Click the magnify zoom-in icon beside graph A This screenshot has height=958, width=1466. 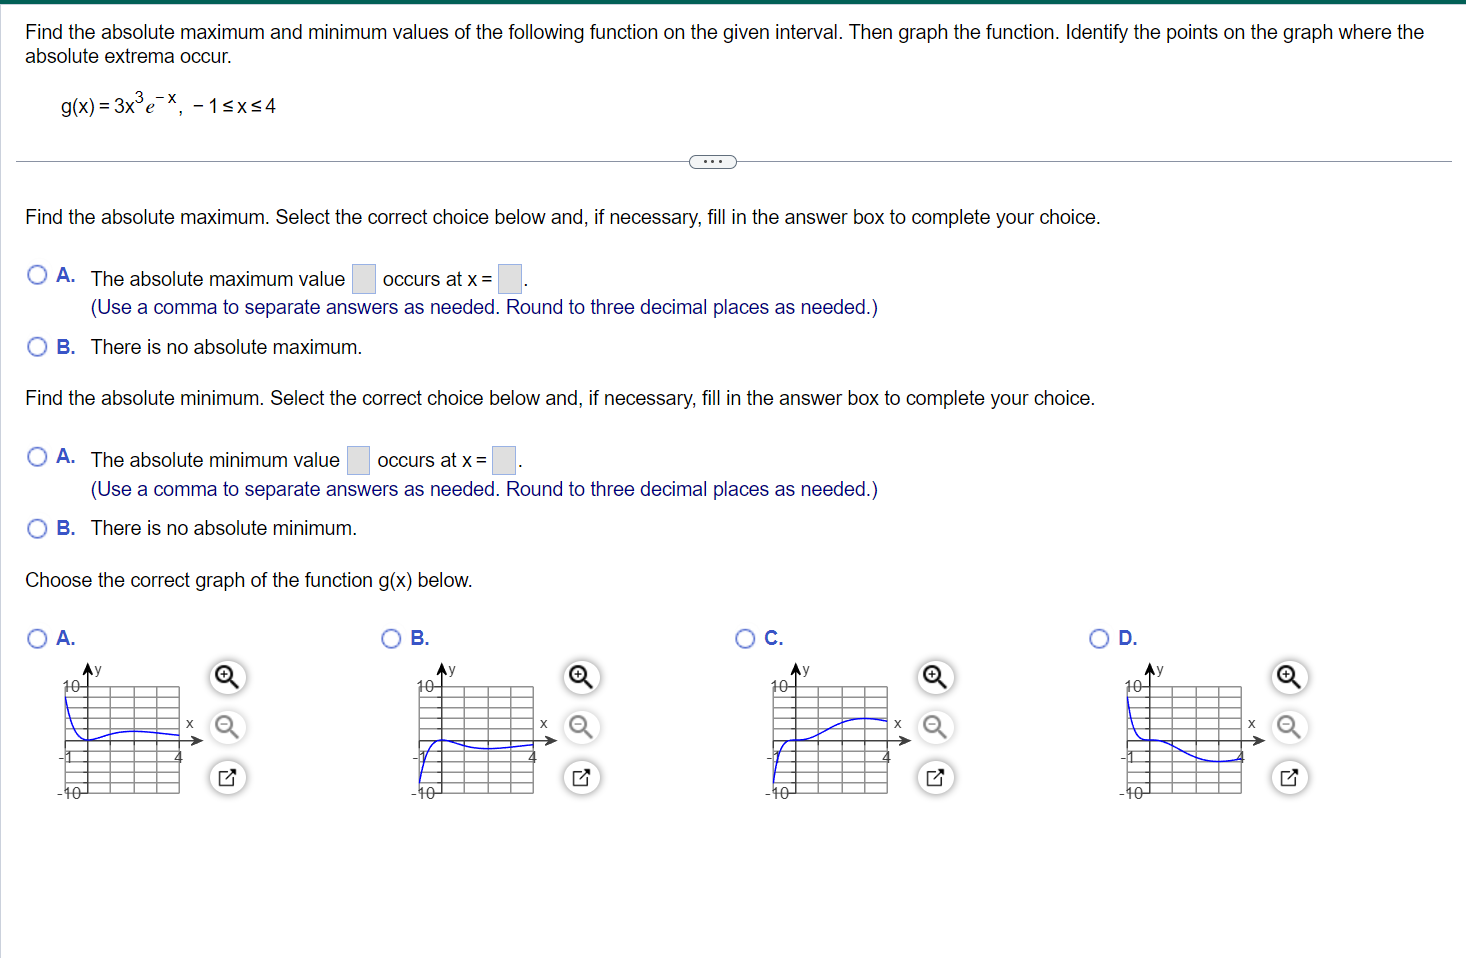[x=227, y=677]
